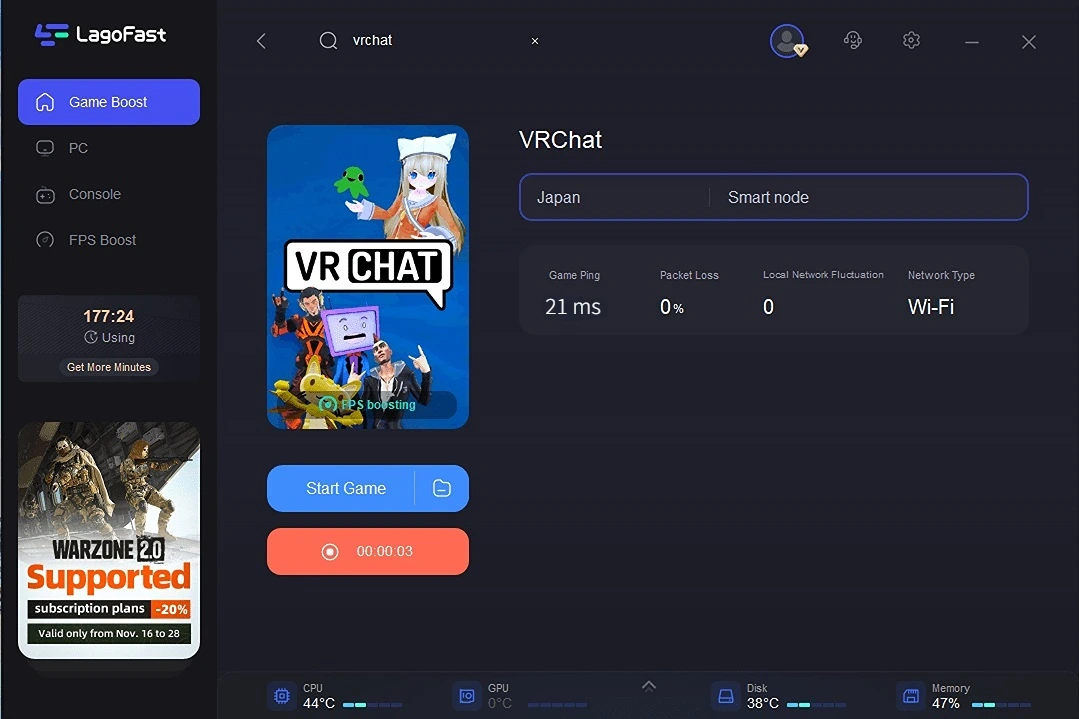1079x719 pixels.
Task: Stop boosting with the timer button
Action: 368,551
